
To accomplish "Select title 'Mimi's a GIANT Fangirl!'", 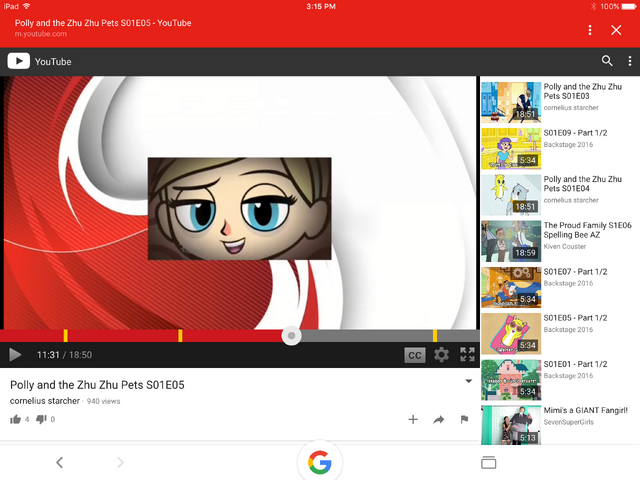I will point(586,410).
